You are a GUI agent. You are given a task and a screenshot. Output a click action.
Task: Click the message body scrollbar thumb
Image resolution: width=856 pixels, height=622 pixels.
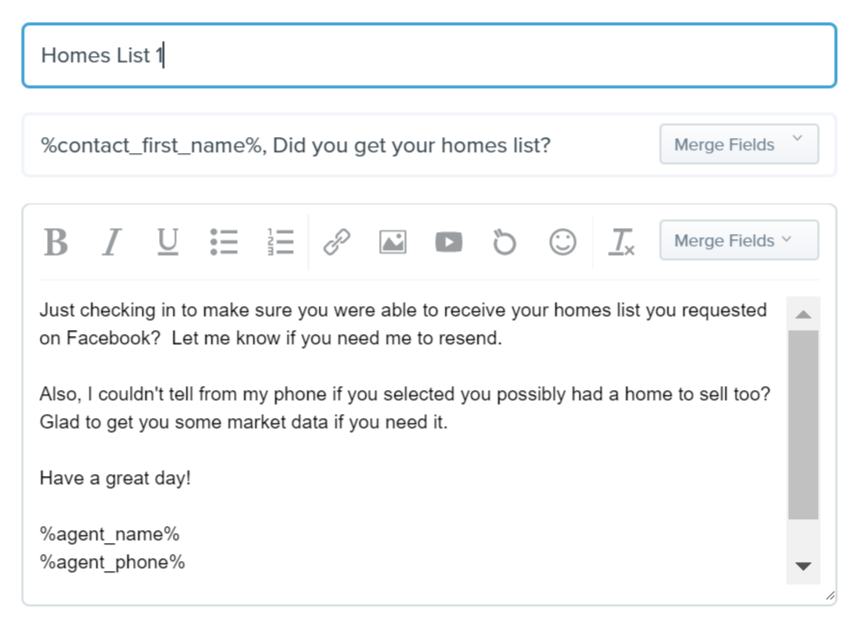pos(803,424)
